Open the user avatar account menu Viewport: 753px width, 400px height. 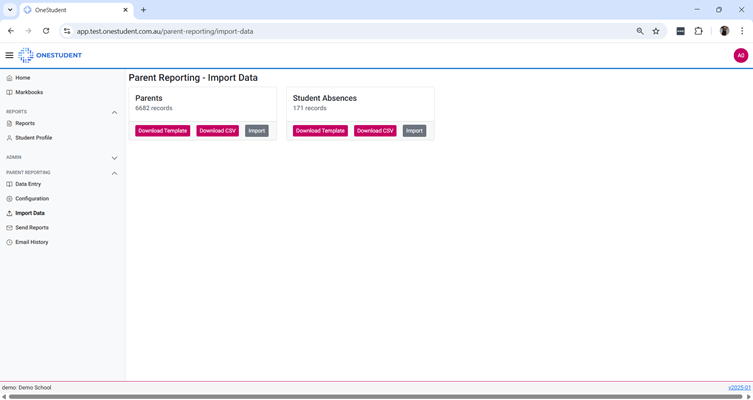pyautogui.click(x=740, y=56)
